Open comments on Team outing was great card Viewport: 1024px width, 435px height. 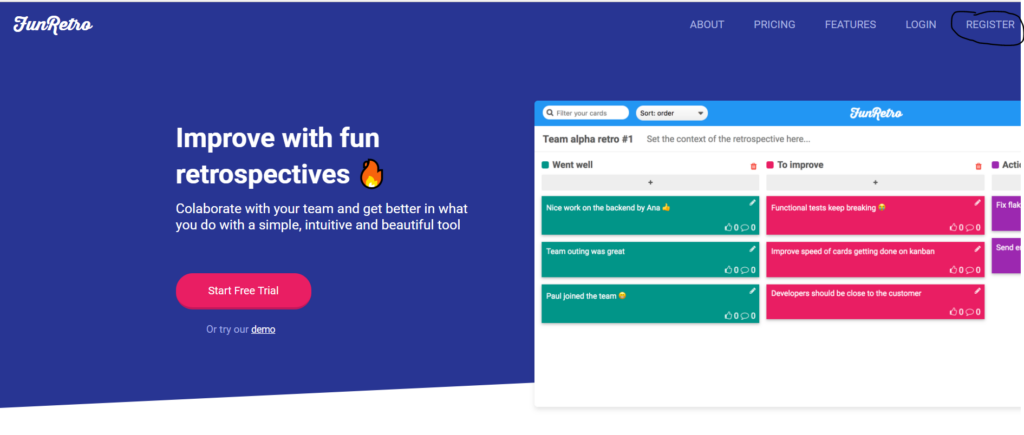pos(744,270)
